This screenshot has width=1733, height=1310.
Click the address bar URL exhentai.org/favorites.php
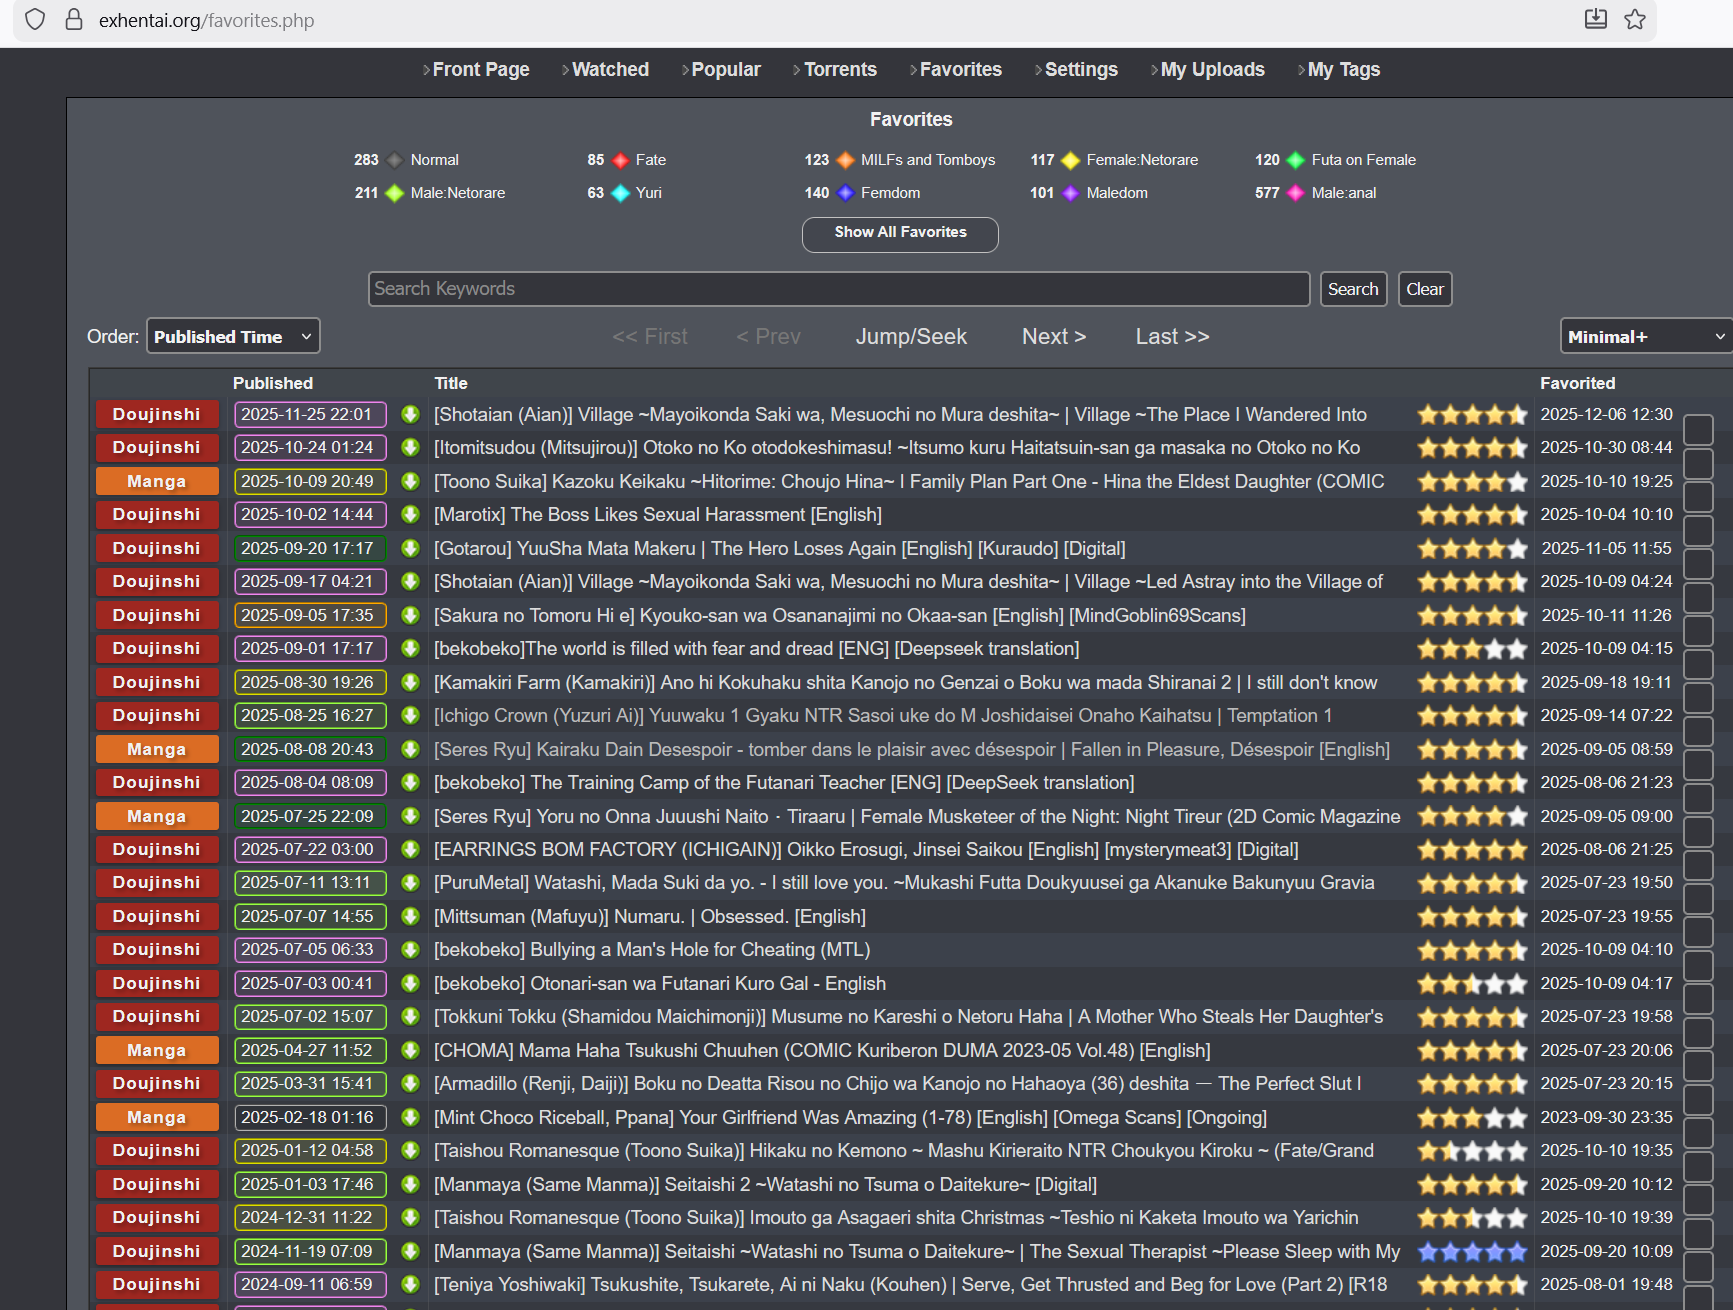(206, 20)
